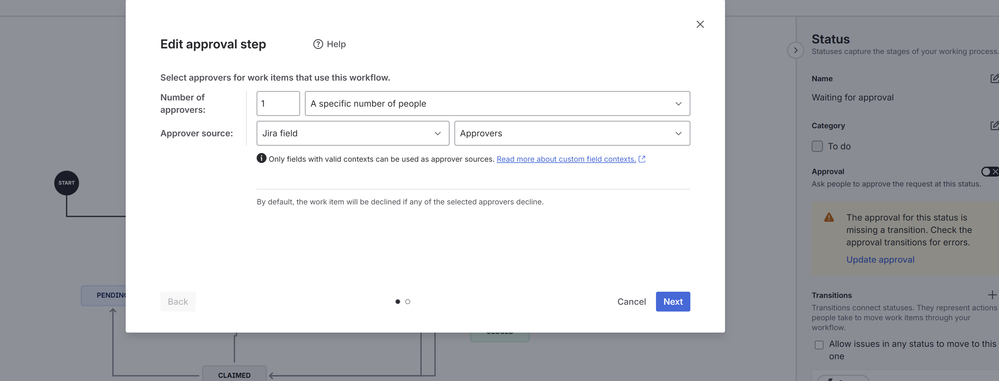
Task: Close the Edit approval step dialog
Action: [x=700, y=24]
